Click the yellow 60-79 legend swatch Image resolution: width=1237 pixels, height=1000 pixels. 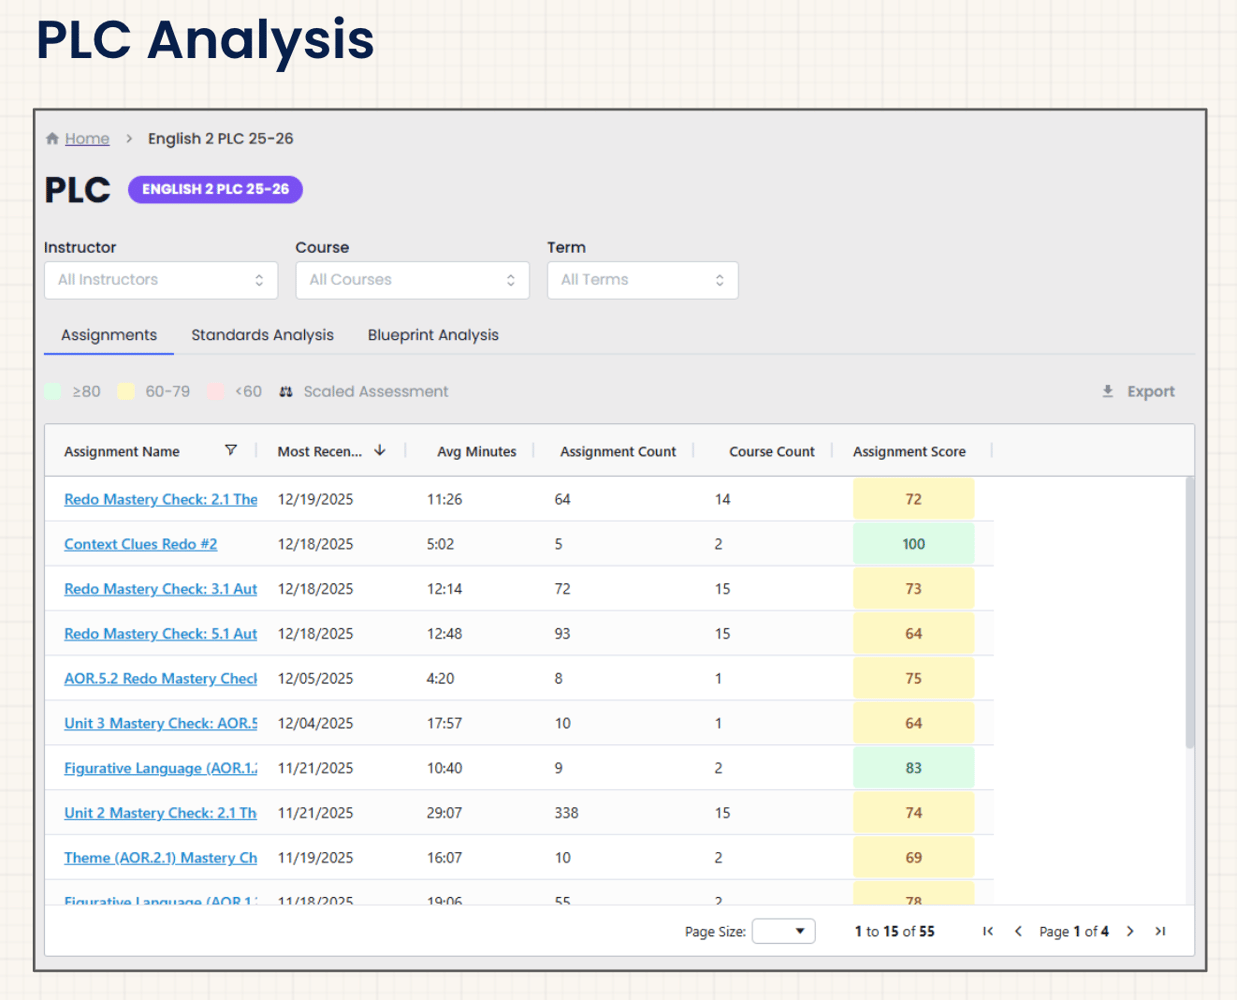coord(126,392)
